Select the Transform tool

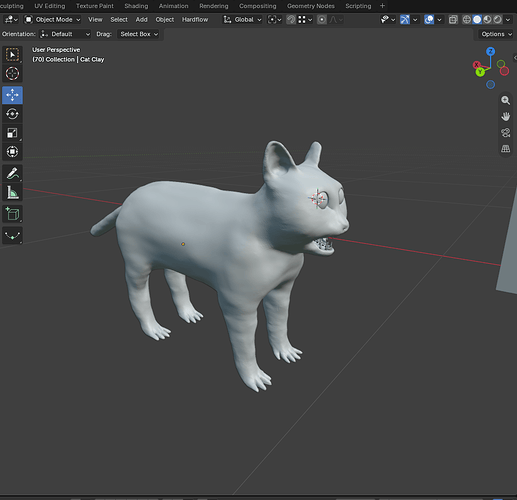[x=12, y=152]
